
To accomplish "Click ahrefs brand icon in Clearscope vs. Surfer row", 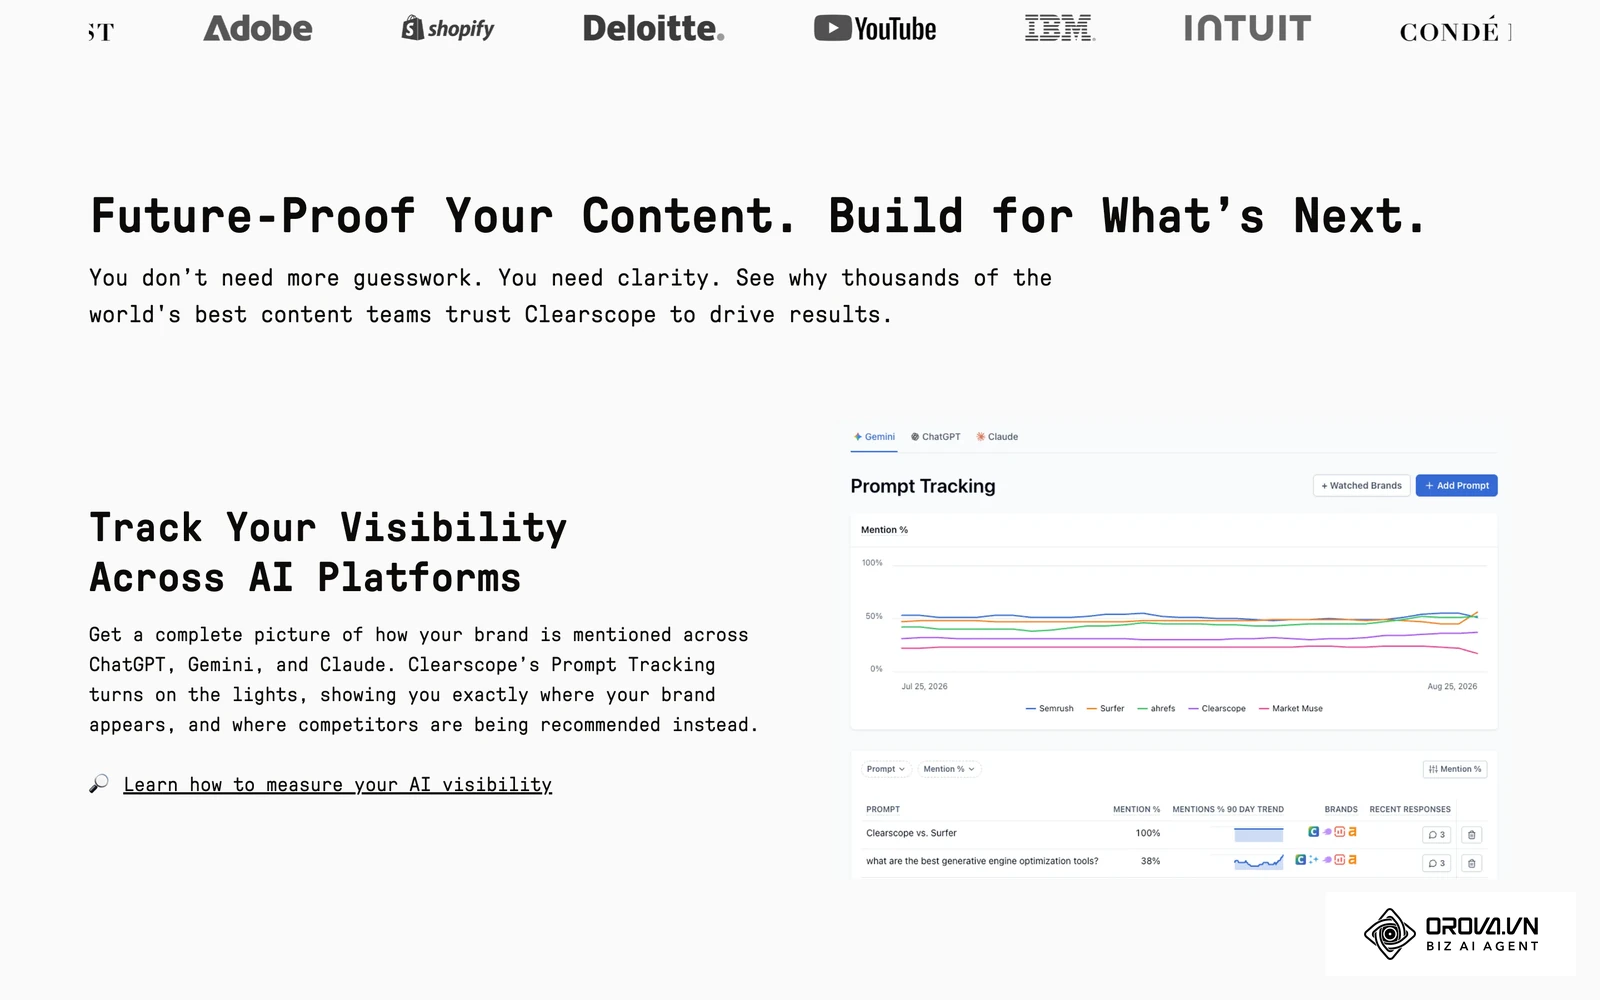I will pyautogui.click(x=1352, y=832).
